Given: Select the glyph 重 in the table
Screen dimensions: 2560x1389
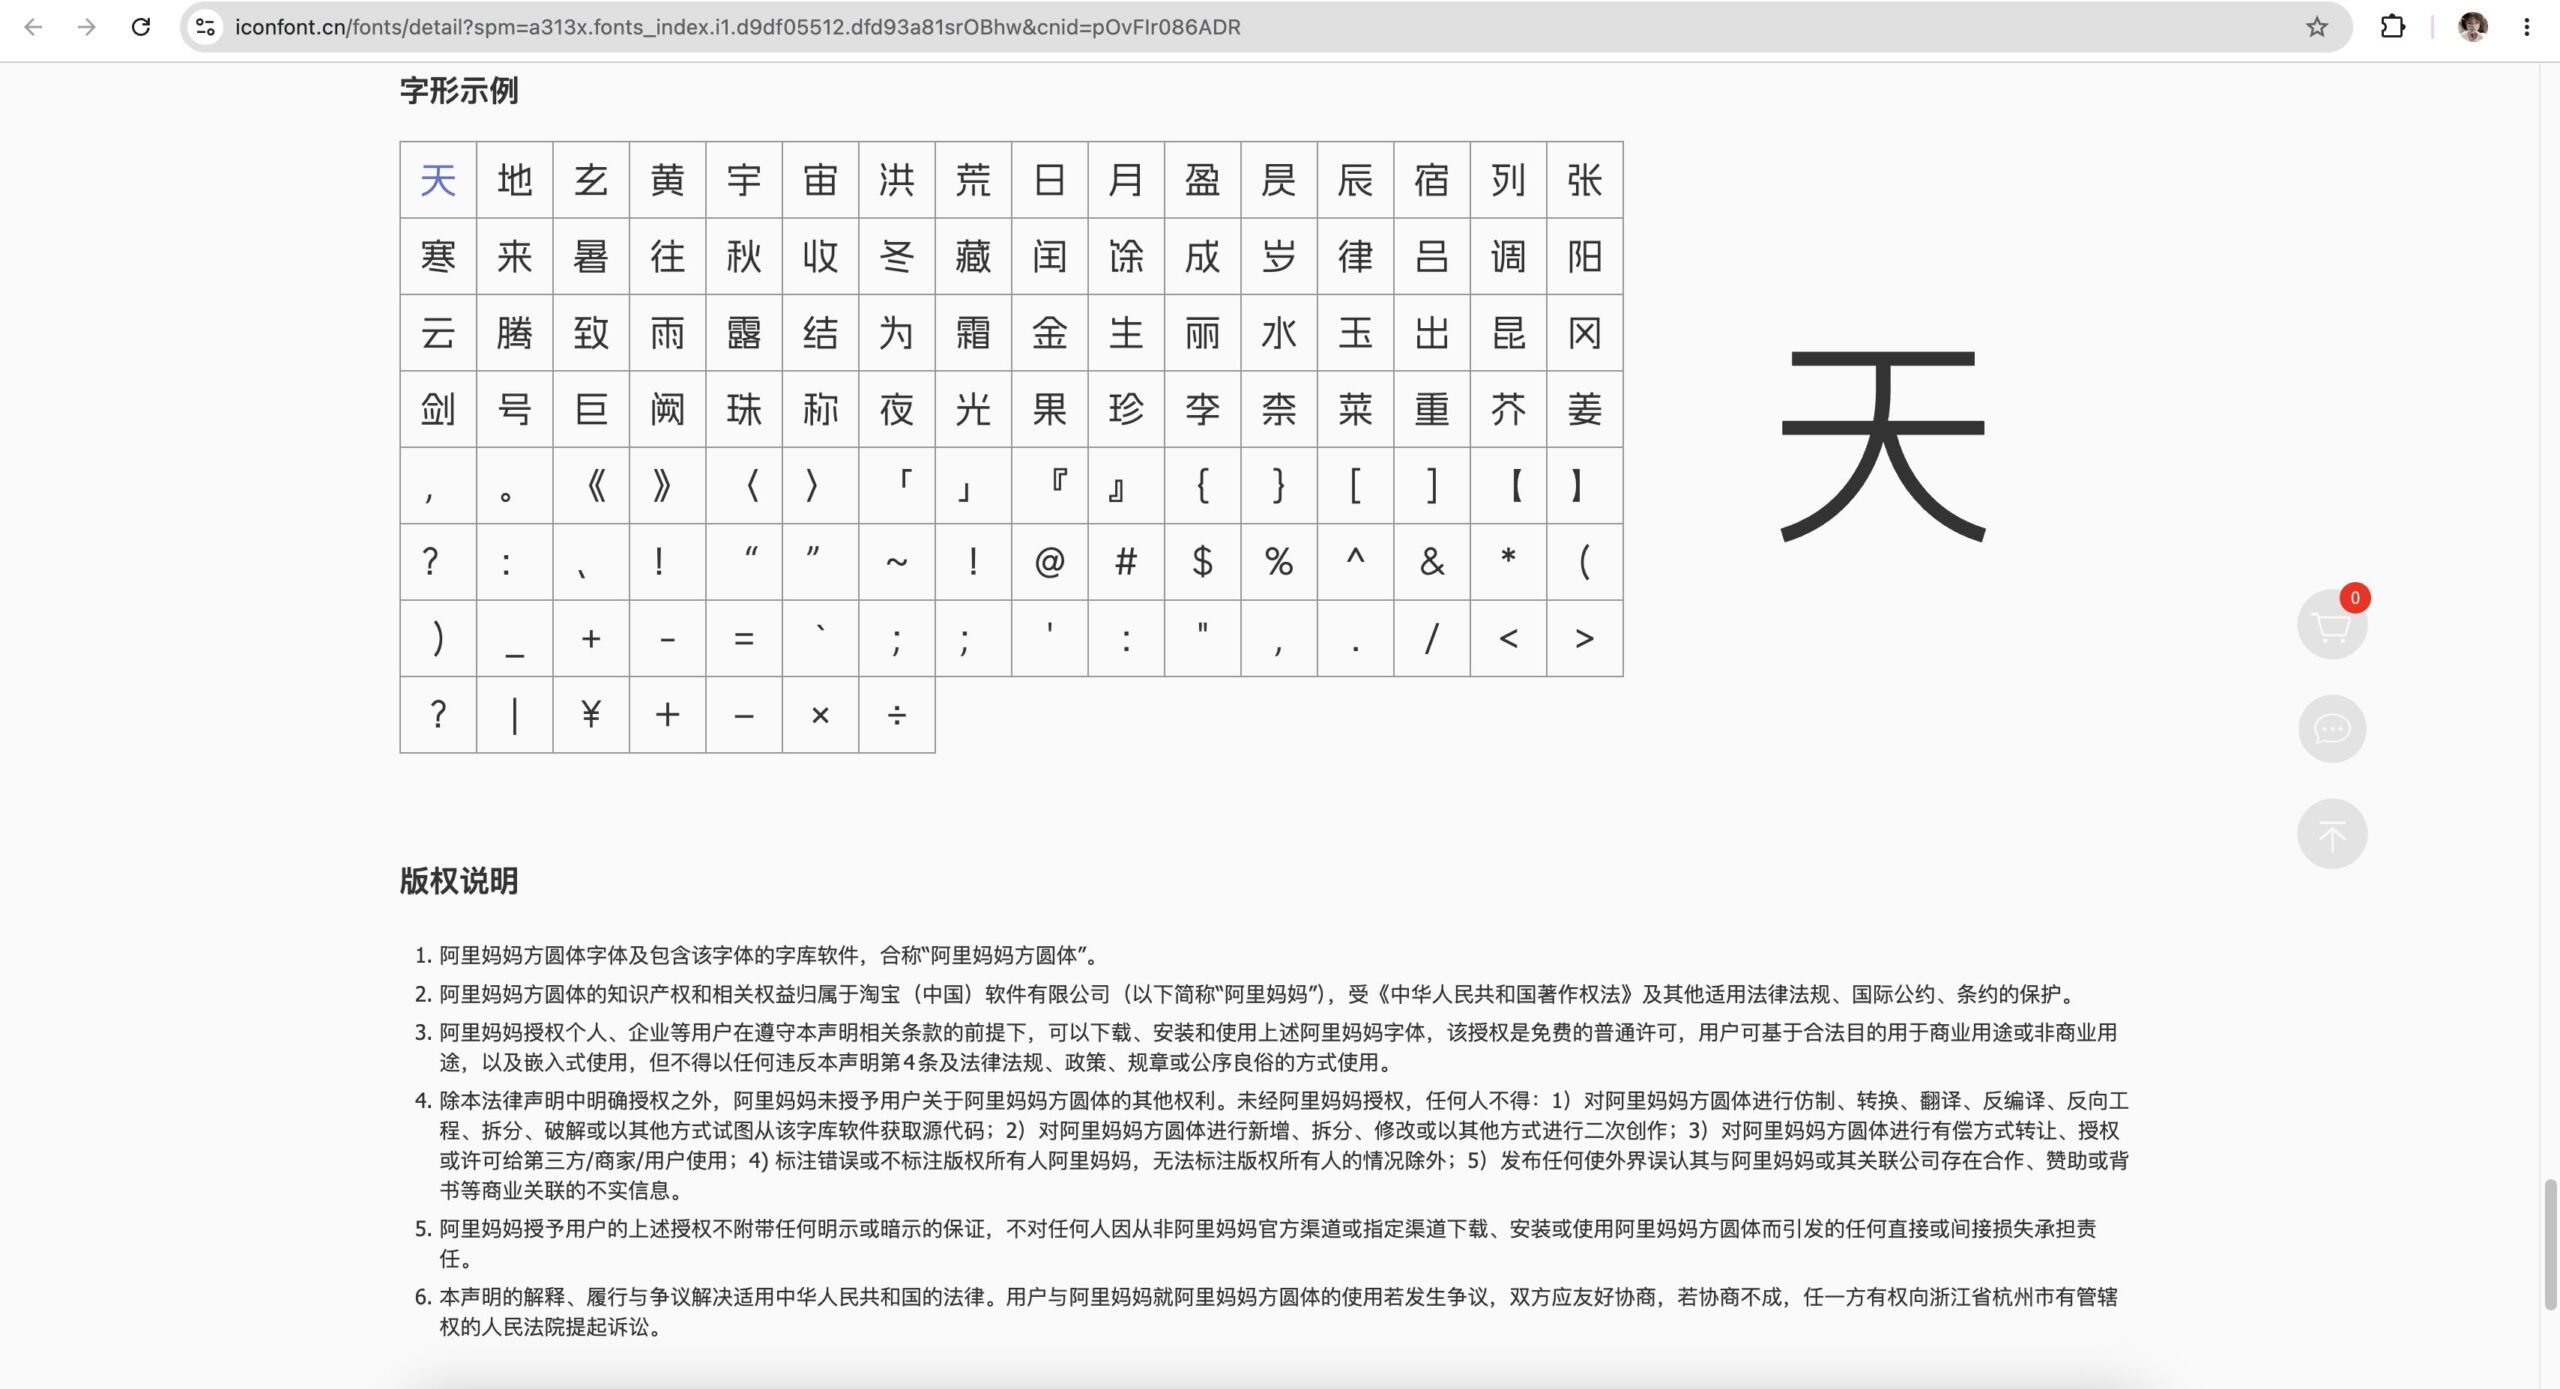Looking at the screenshot, I should click(x=1432, y=409).
